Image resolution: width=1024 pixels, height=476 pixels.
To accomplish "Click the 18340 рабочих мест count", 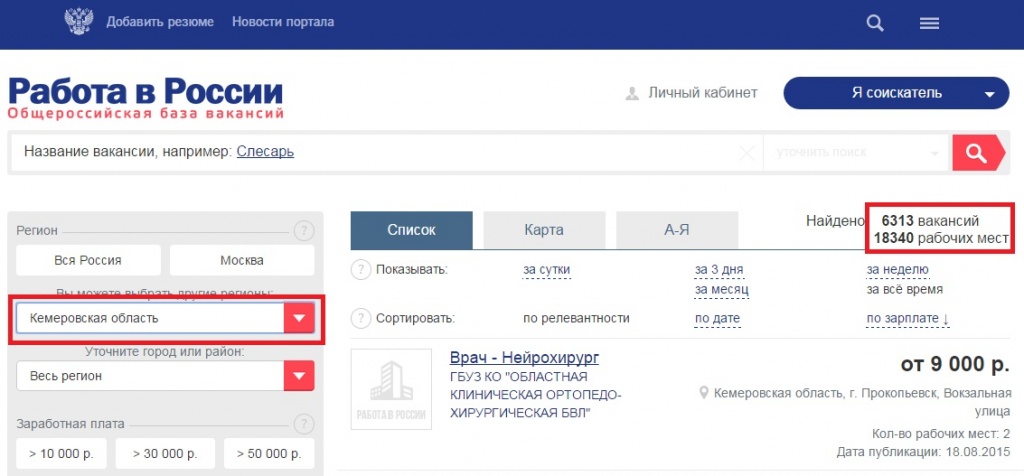I will (x=941, y=238).
